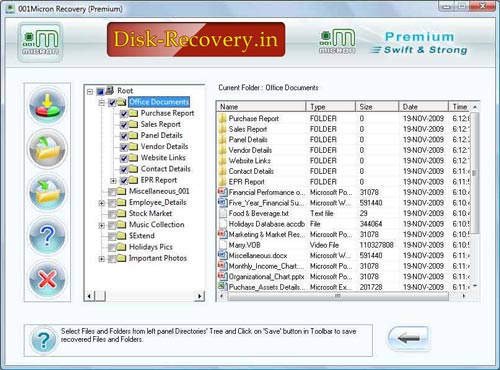Sort file list by Type column header

point(331,107)
